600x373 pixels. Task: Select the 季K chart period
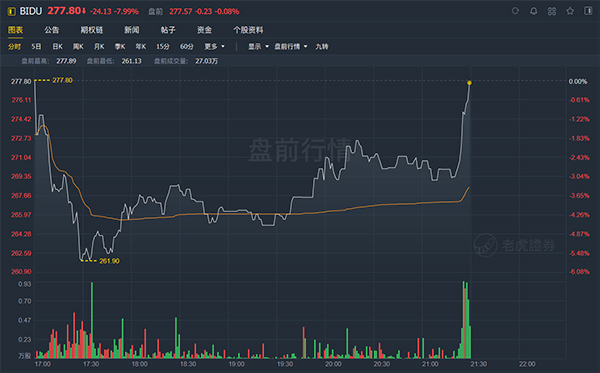point(120,47)
